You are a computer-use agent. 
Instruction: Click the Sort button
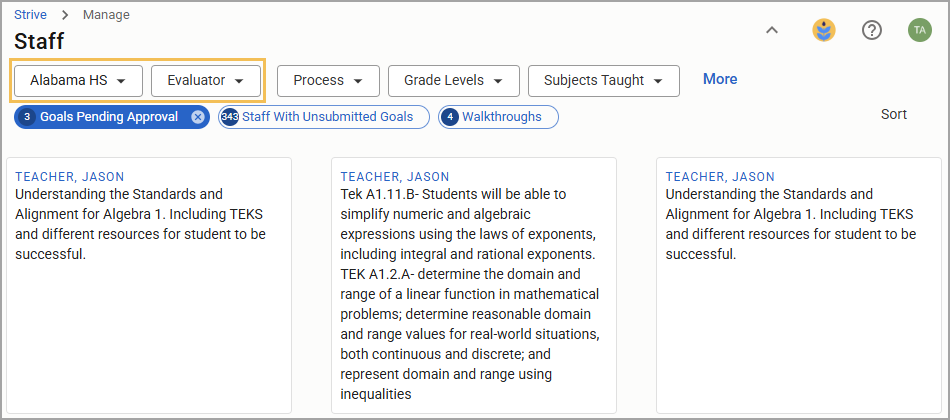[x=894, y=115]
